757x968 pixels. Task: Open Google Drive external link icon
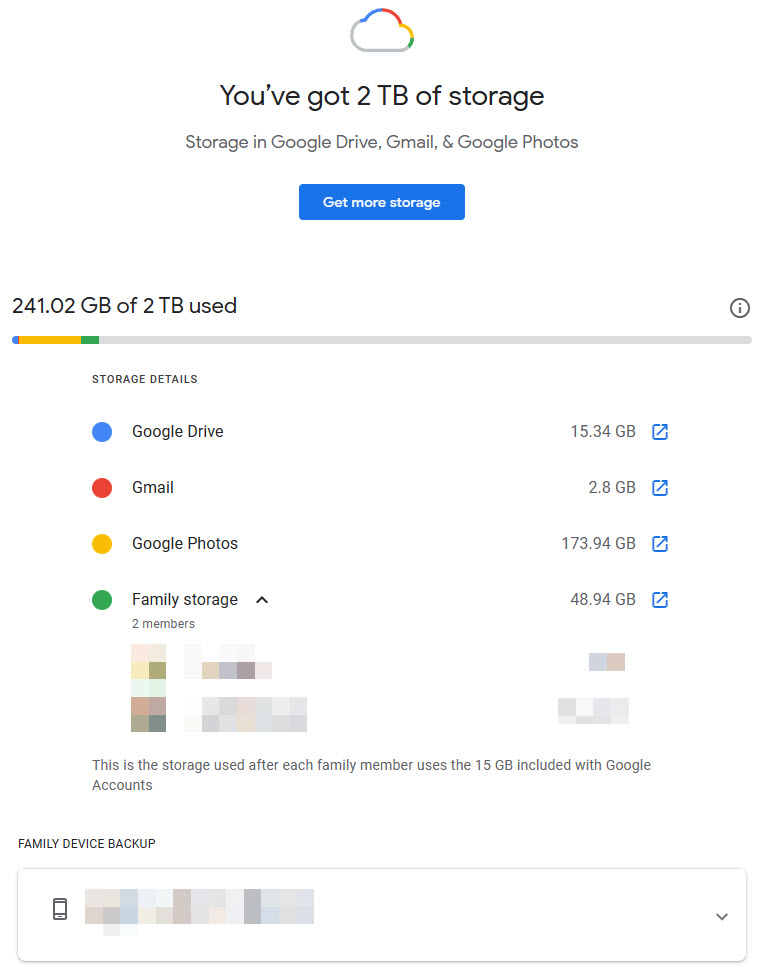coord(660,432)
